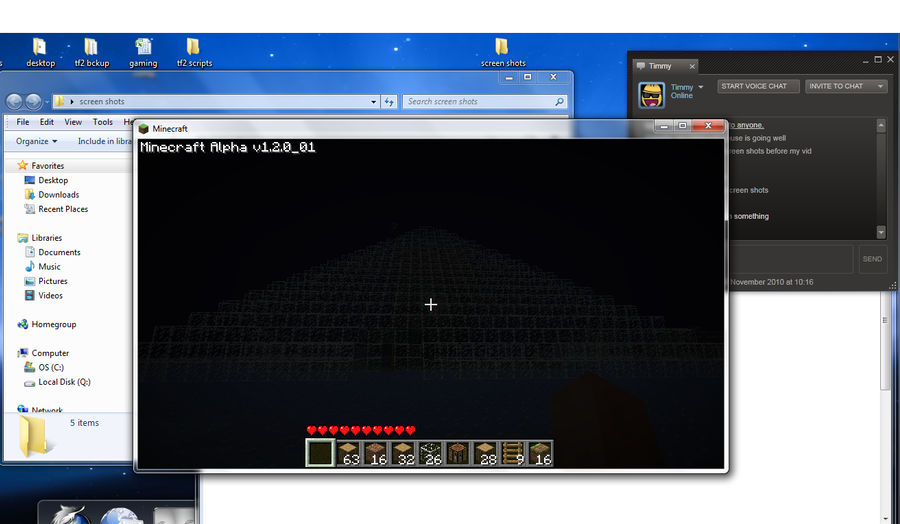Open the Tools menu in Explorer
This screenshot has height=524, width=900.
point(103,122)
